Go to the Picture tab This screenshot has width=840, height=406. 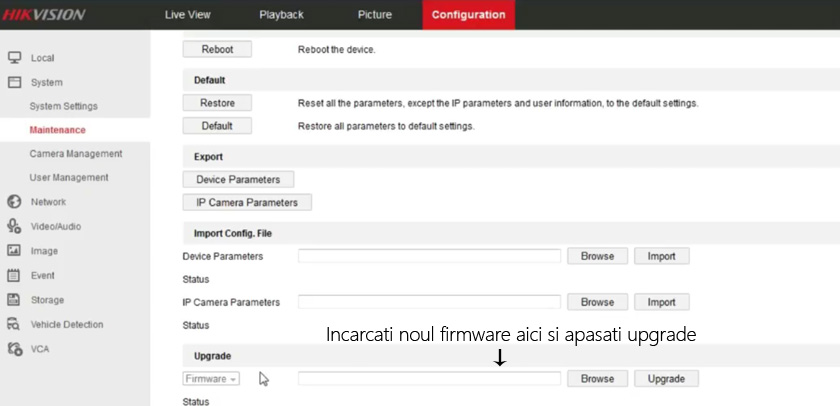point(375,15)
